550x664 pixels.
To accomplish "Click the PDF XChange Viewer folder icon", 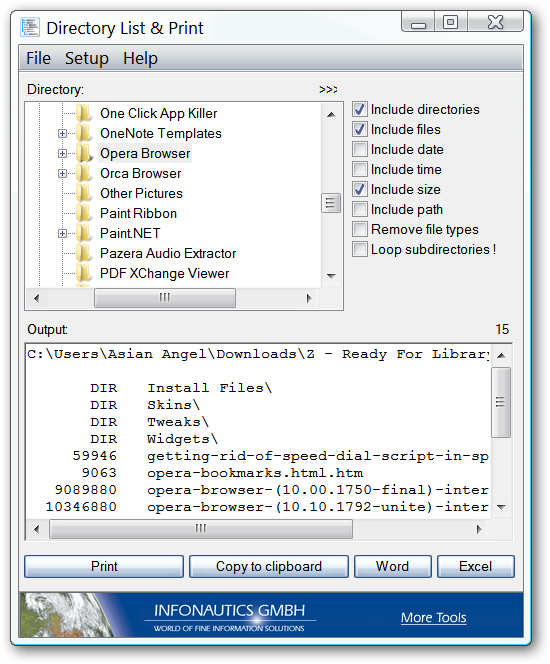I will (84, 273).
